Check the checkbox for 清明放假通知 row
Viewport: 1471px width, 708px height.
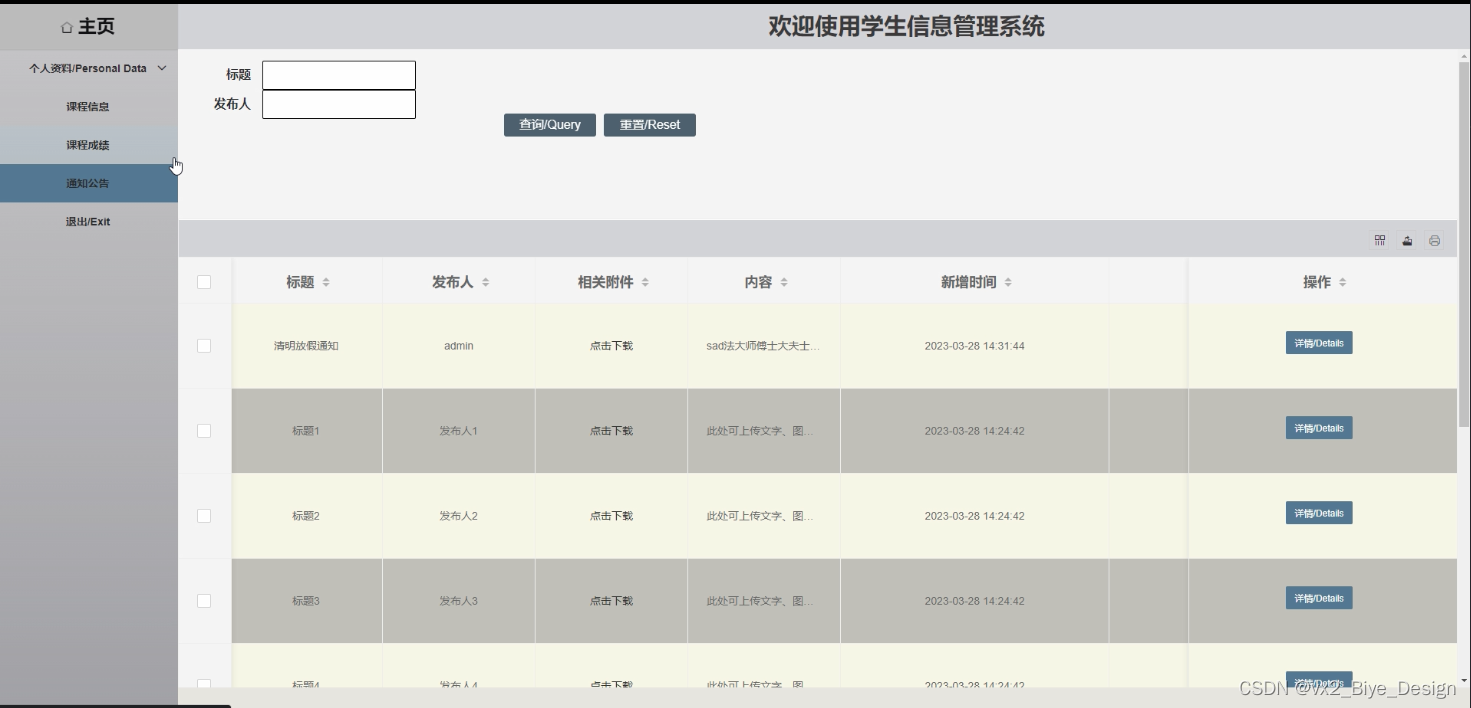[204, 345]
